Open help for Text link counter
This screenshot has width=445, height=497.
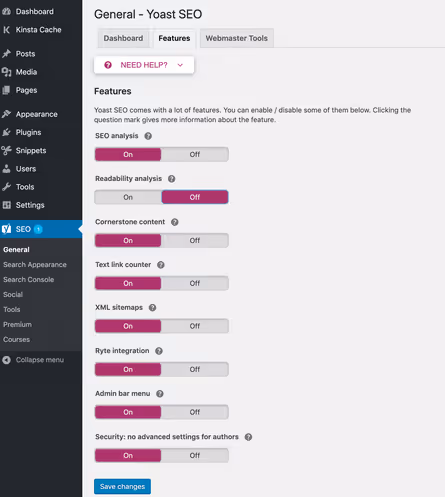[161, 265]
